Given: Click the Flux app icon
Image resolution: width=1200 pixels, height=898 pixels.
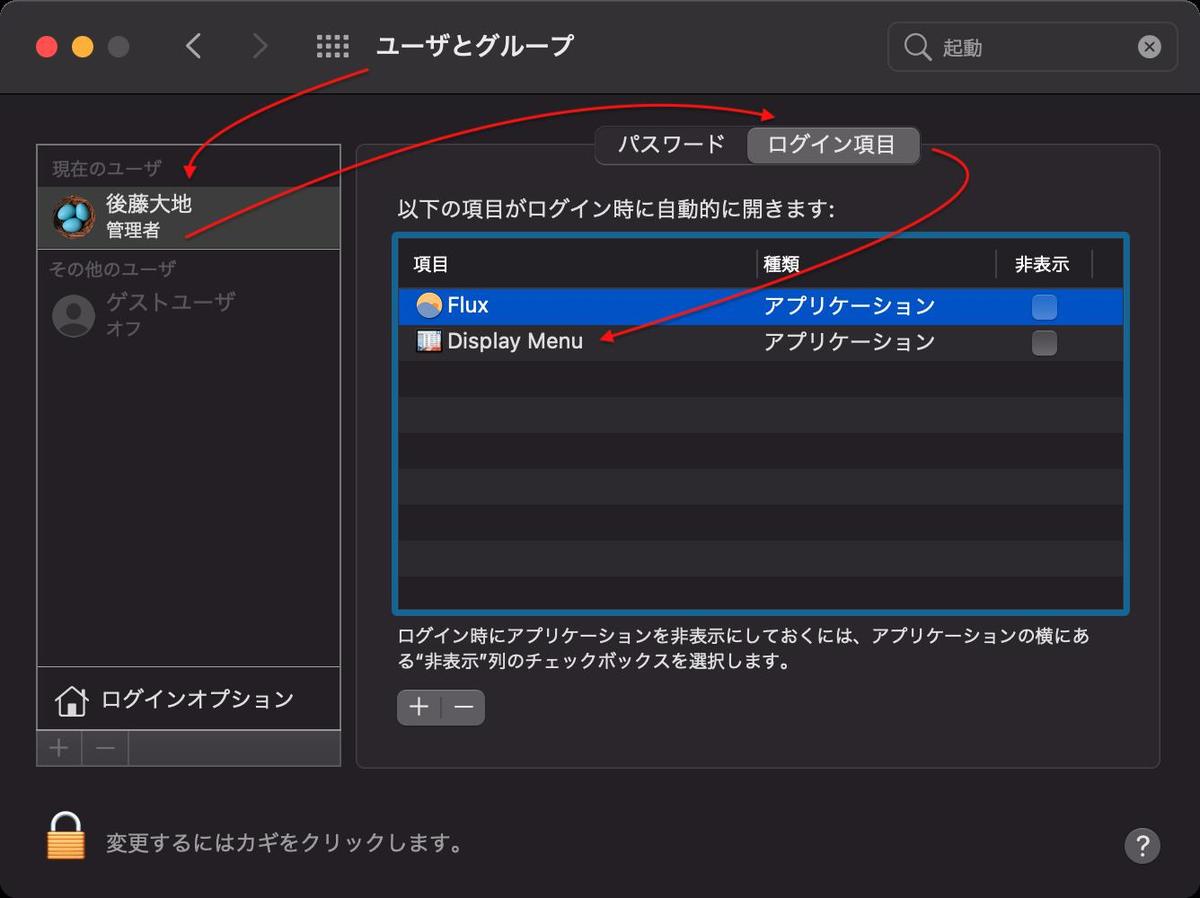Looking at the screenshot, I should click(x=429, y=305).
